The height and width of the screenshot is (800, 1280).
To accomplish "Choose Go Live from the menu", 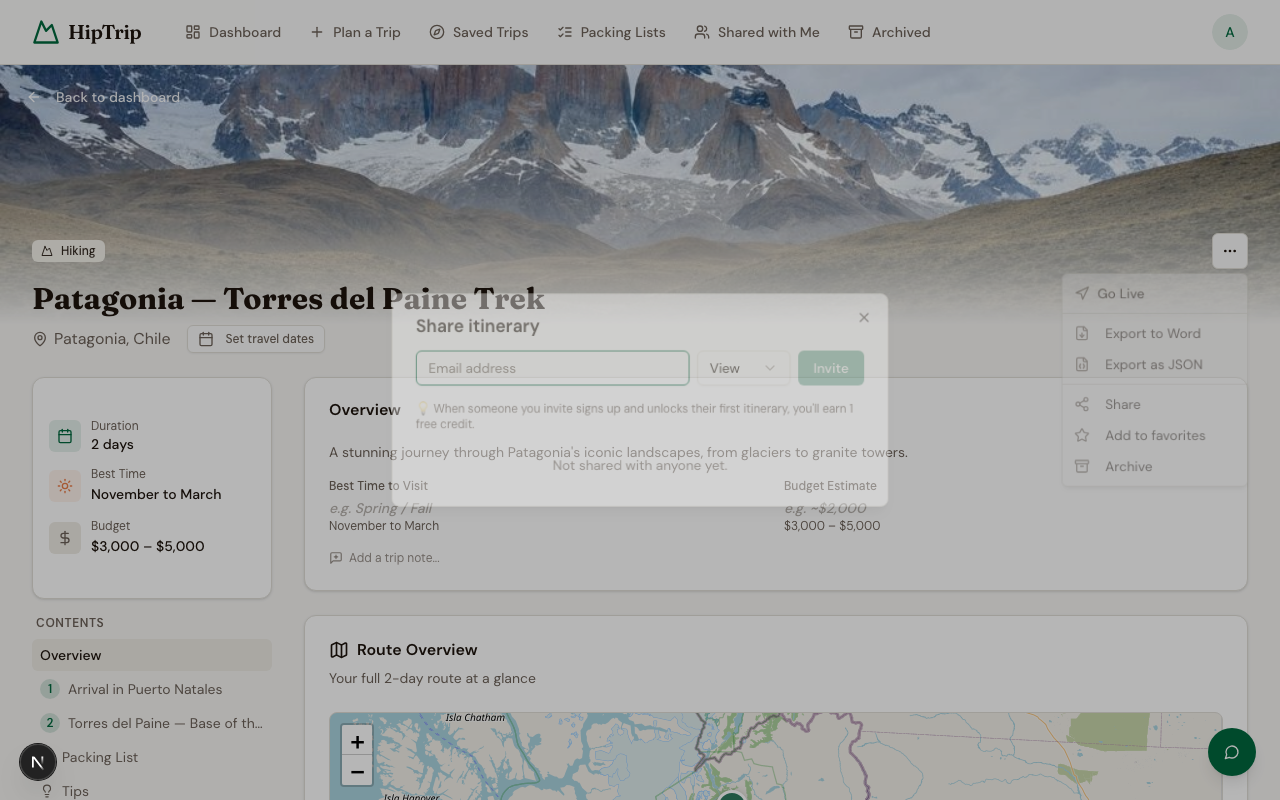I will pyautogui.click(x=1154, y=294).
